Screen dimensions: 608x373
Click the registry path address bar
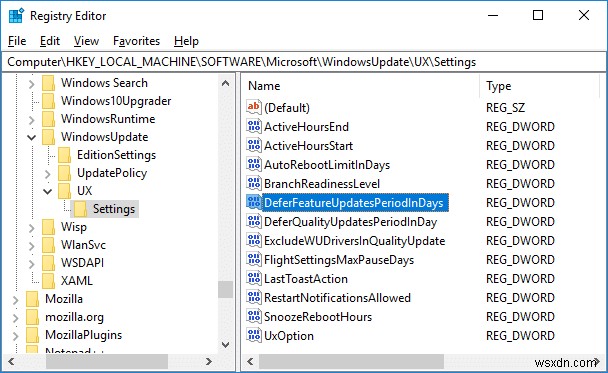304,62
